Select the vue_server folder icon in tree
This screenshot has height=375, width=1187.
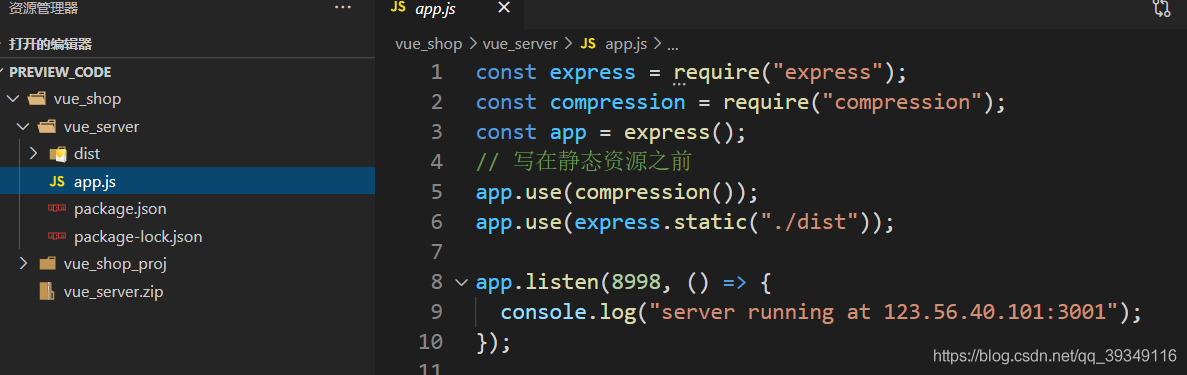48,127
